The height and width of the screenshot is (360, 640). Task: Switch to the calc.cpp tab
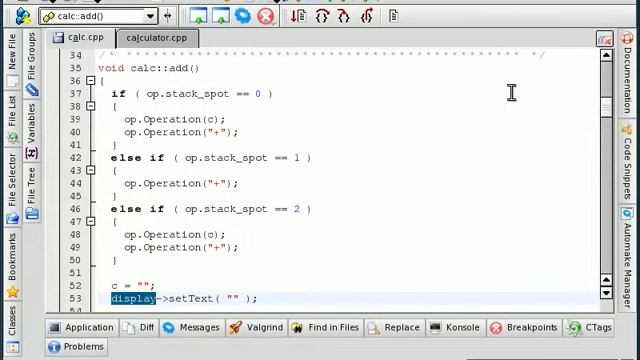coord(80,38)
